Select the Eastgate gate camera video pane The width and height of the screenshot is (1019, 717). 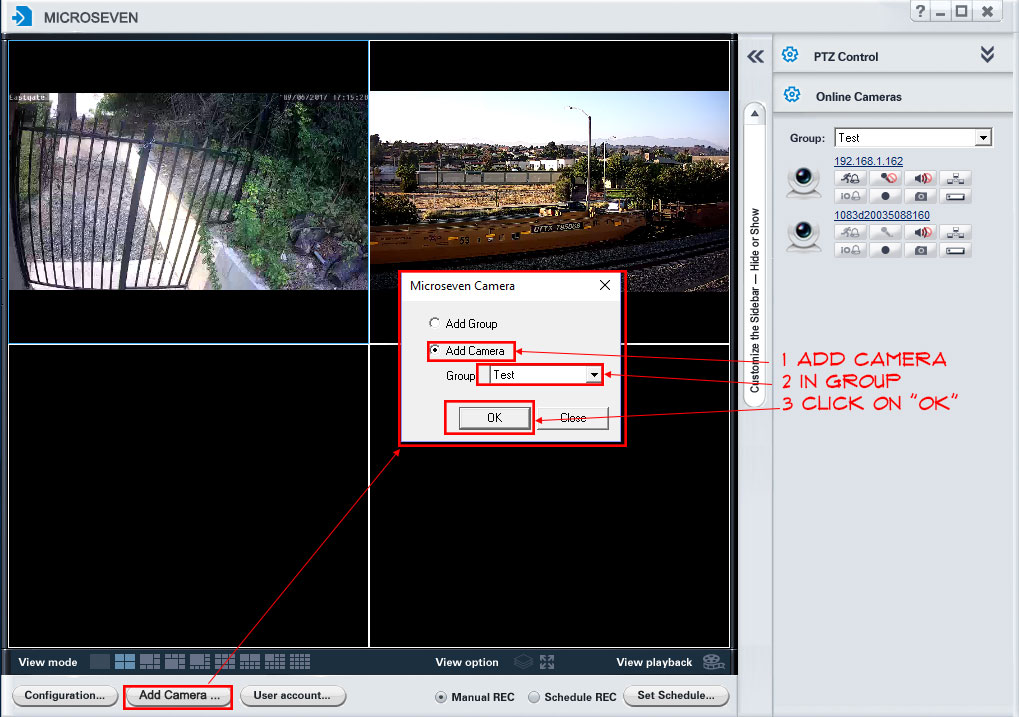click(188, 192)
